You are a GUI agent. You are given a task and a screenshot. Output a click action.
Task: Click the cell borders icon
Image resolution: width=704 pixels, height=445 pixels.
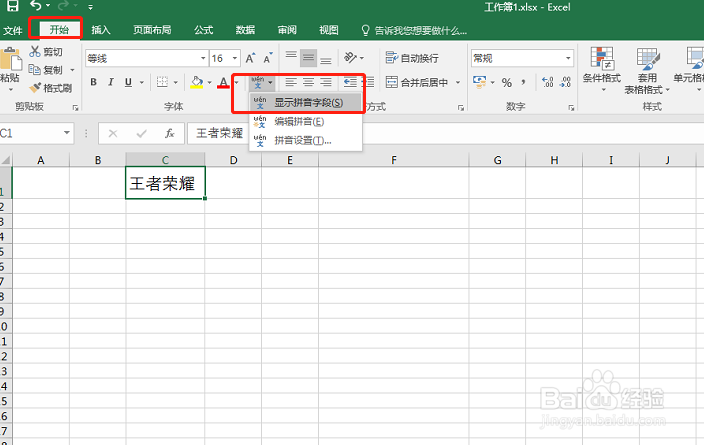click(162, 82)
